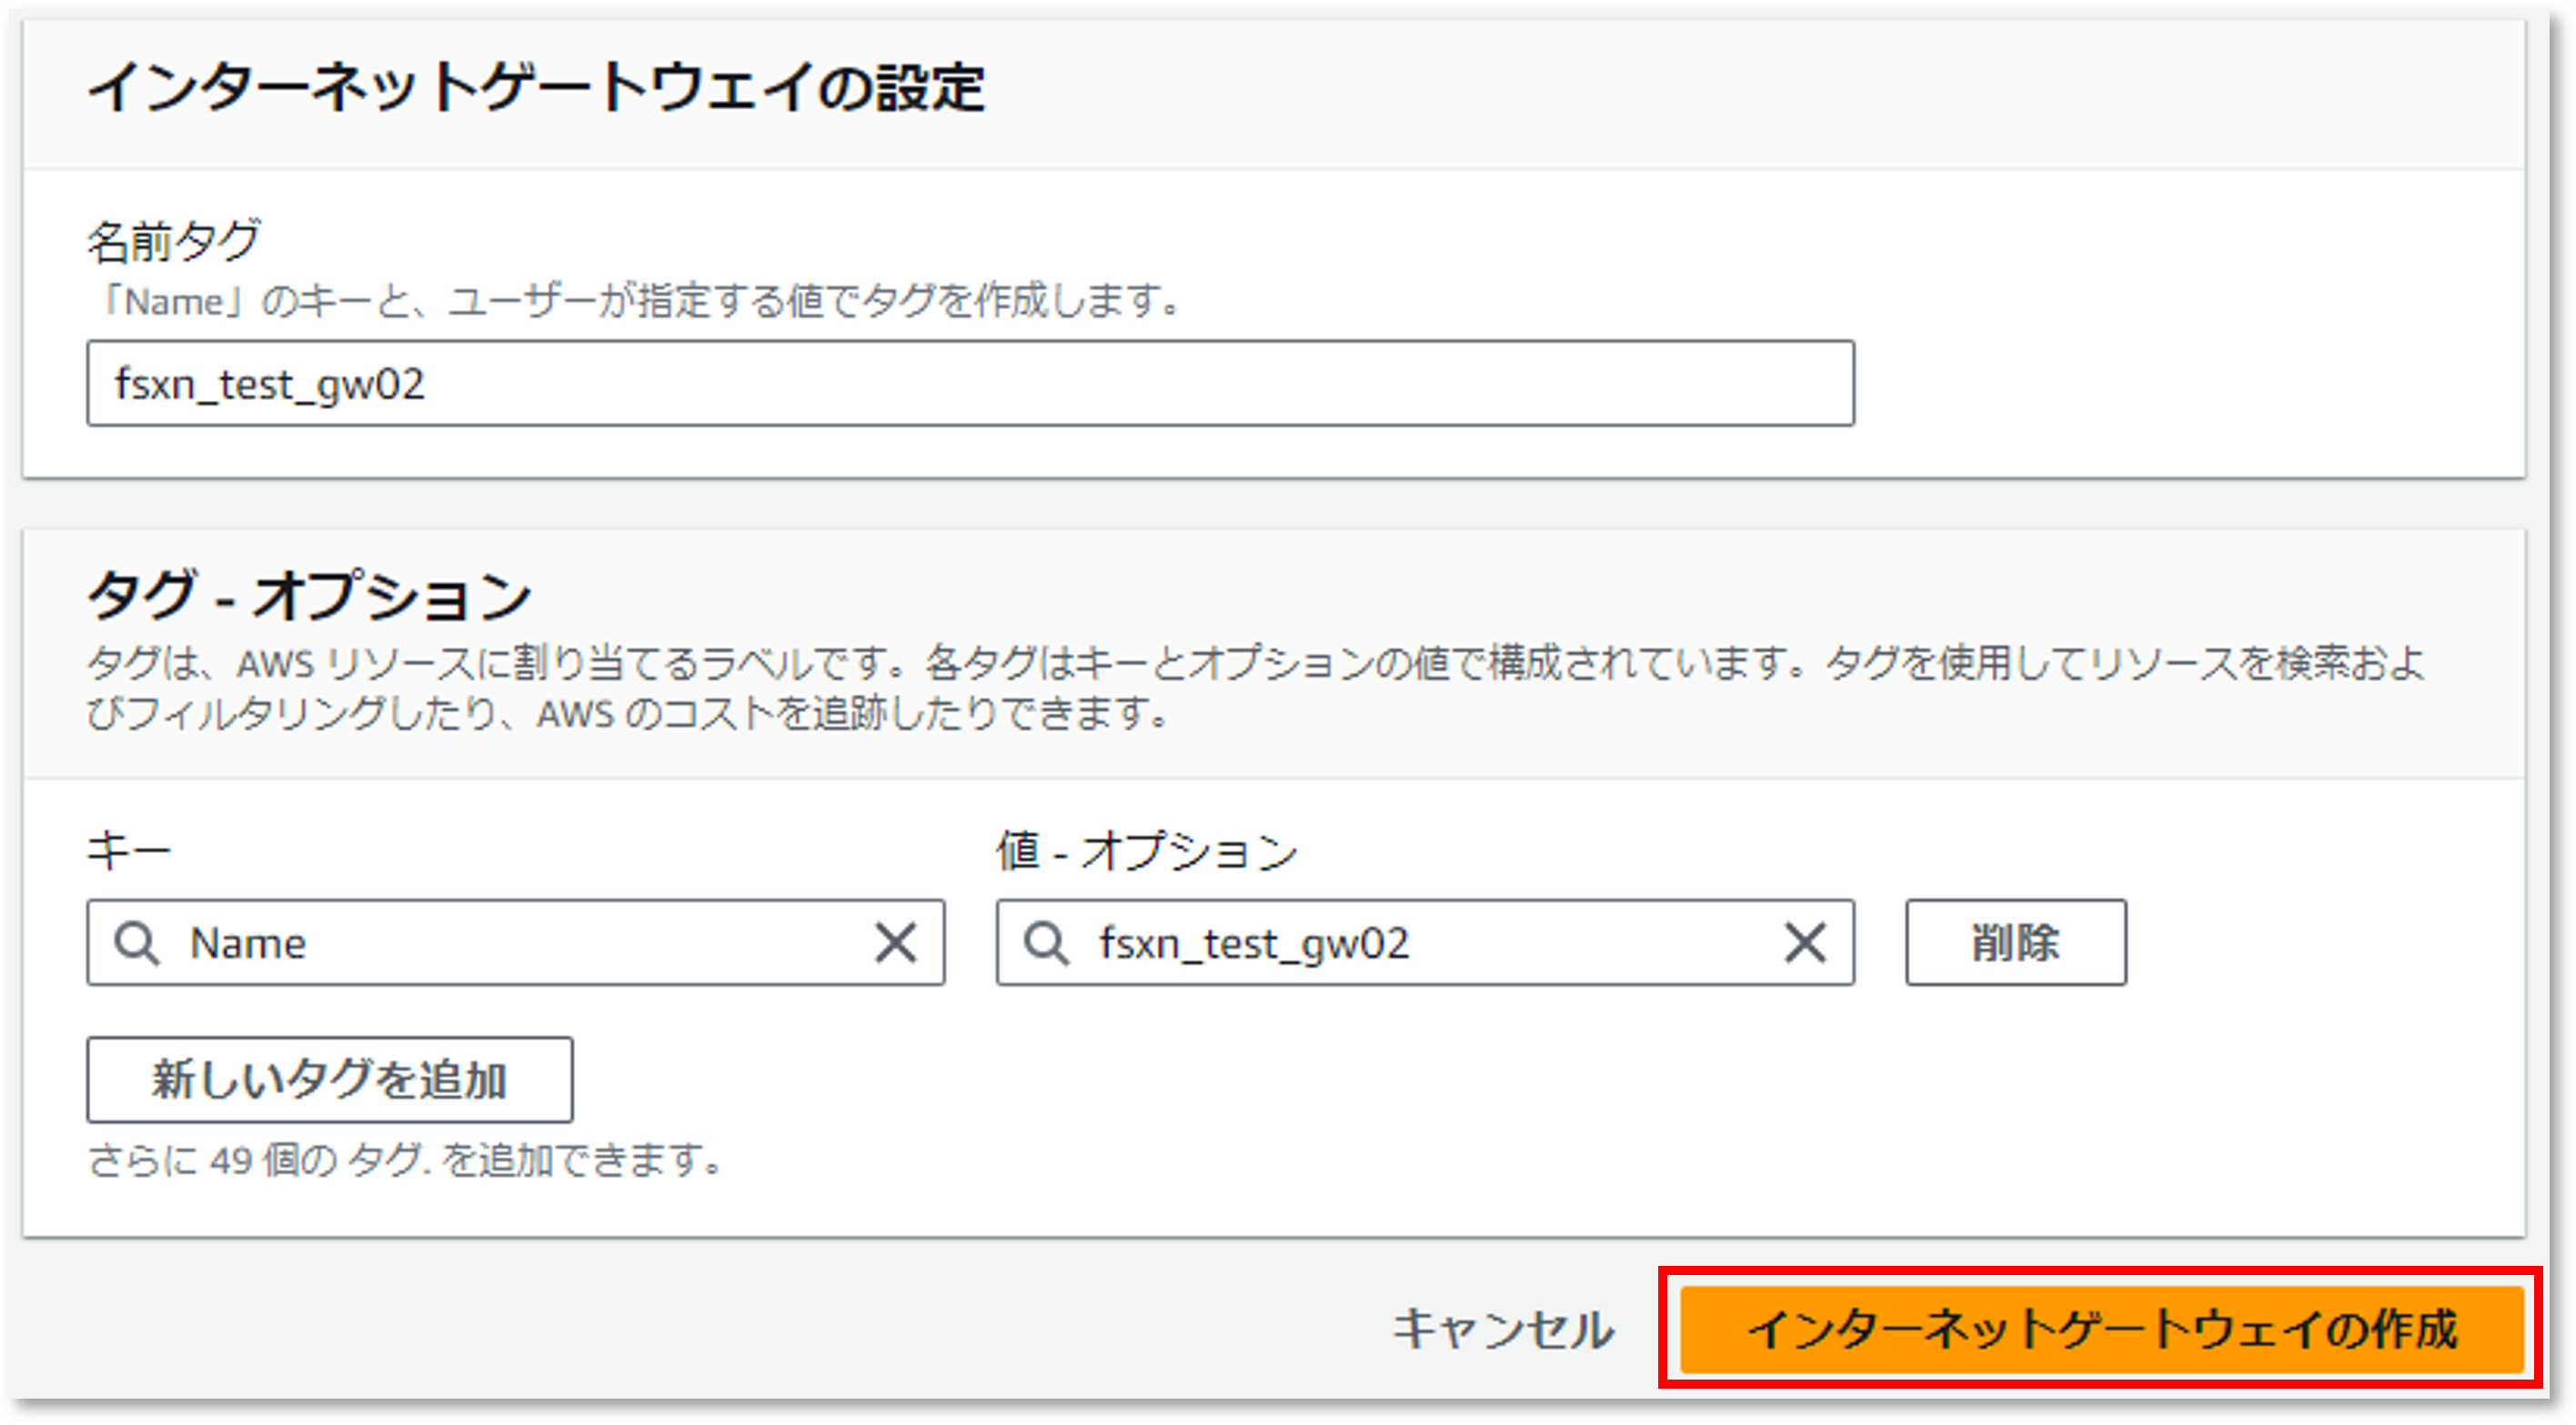Clear the fsxn_test_gw02 tag value with X
This screenshot has width=2576, height=1425.
point(1805,942)
